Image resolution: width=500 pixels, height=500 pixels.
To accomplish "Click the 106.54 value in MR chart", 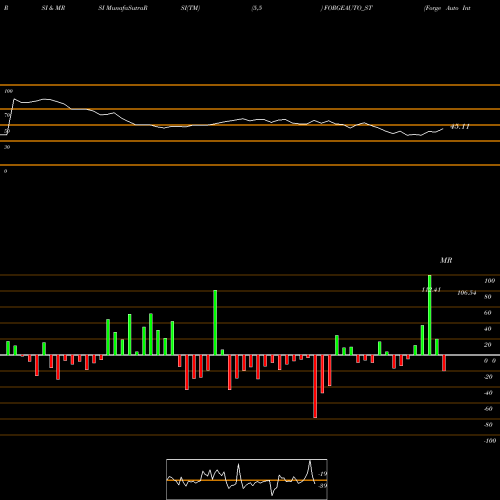I will 467,293.
